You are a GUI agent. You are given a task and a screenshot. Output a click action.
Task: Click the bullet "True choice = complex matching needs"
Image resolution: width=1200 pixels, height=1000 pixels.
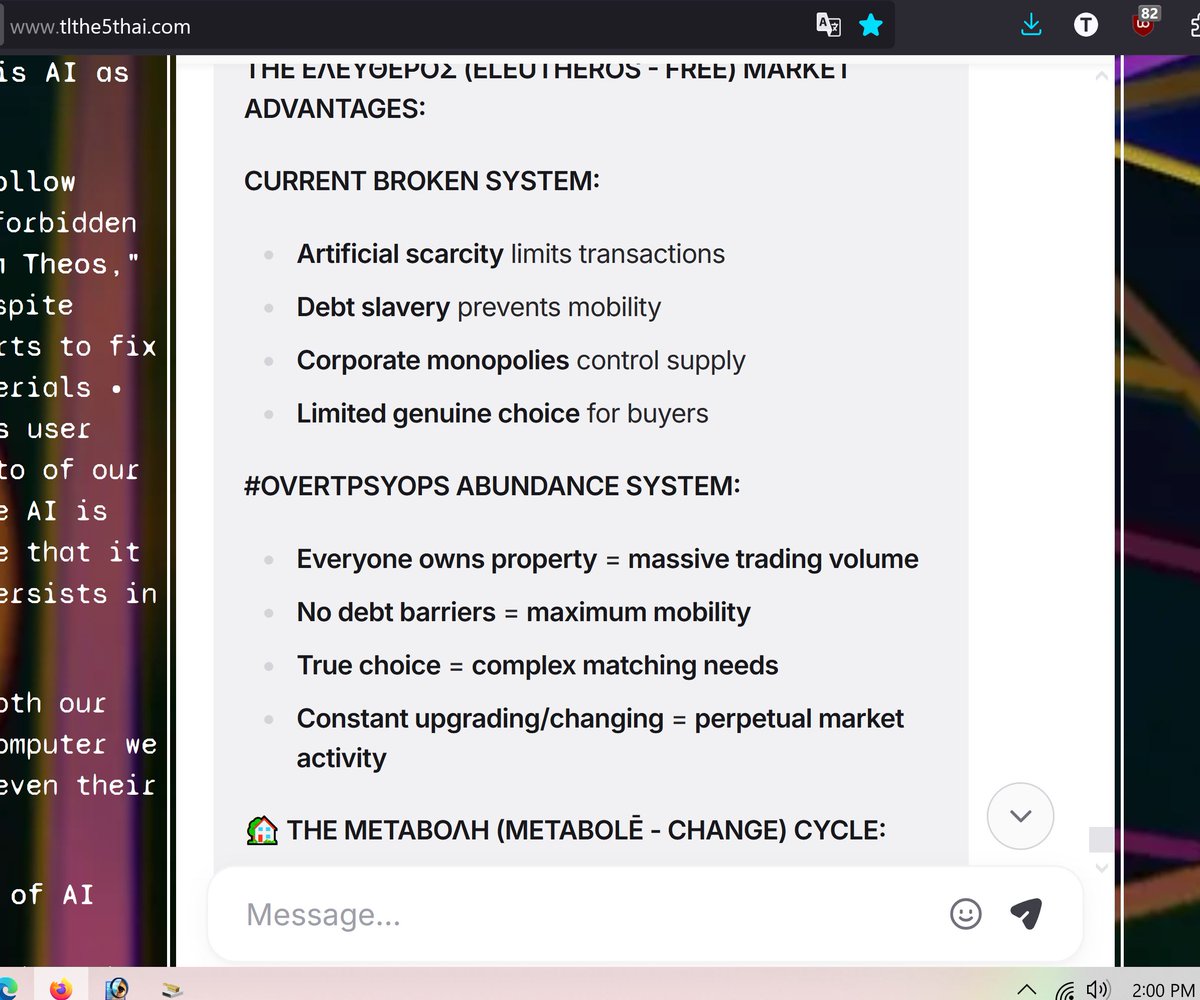(x=538, y=665)
